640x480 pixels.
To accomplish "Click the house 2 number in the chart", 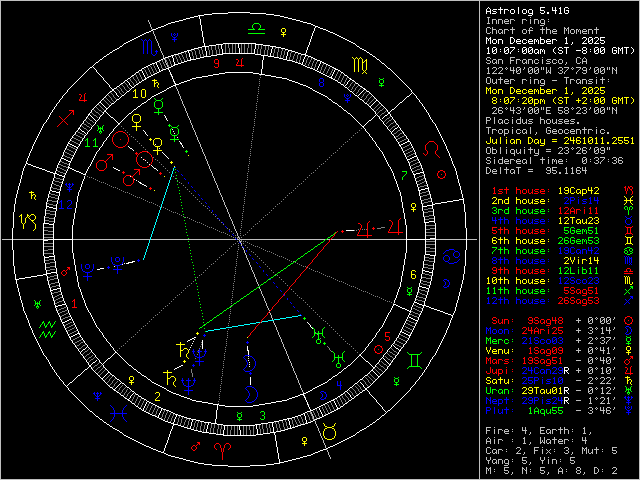I will 159,395.
